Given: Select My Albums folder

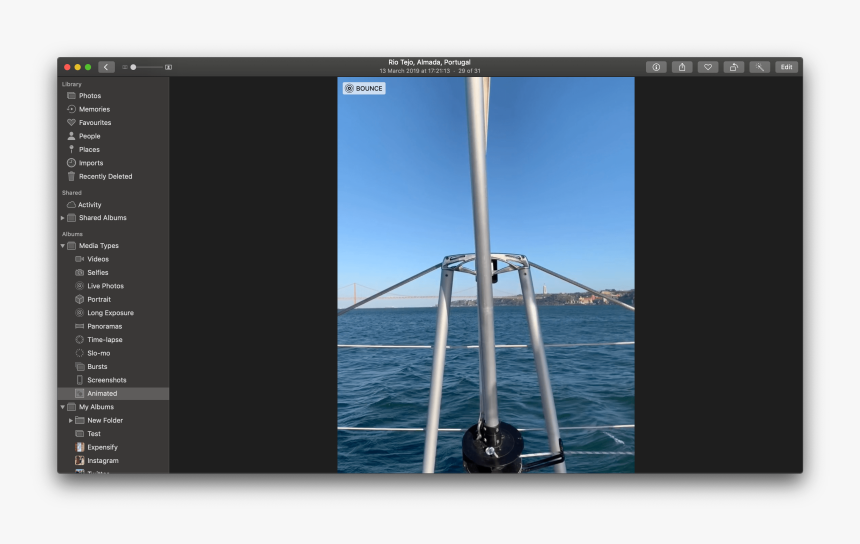Looking at the screenshot, I should pyautogui.click(x=113, y=407).
